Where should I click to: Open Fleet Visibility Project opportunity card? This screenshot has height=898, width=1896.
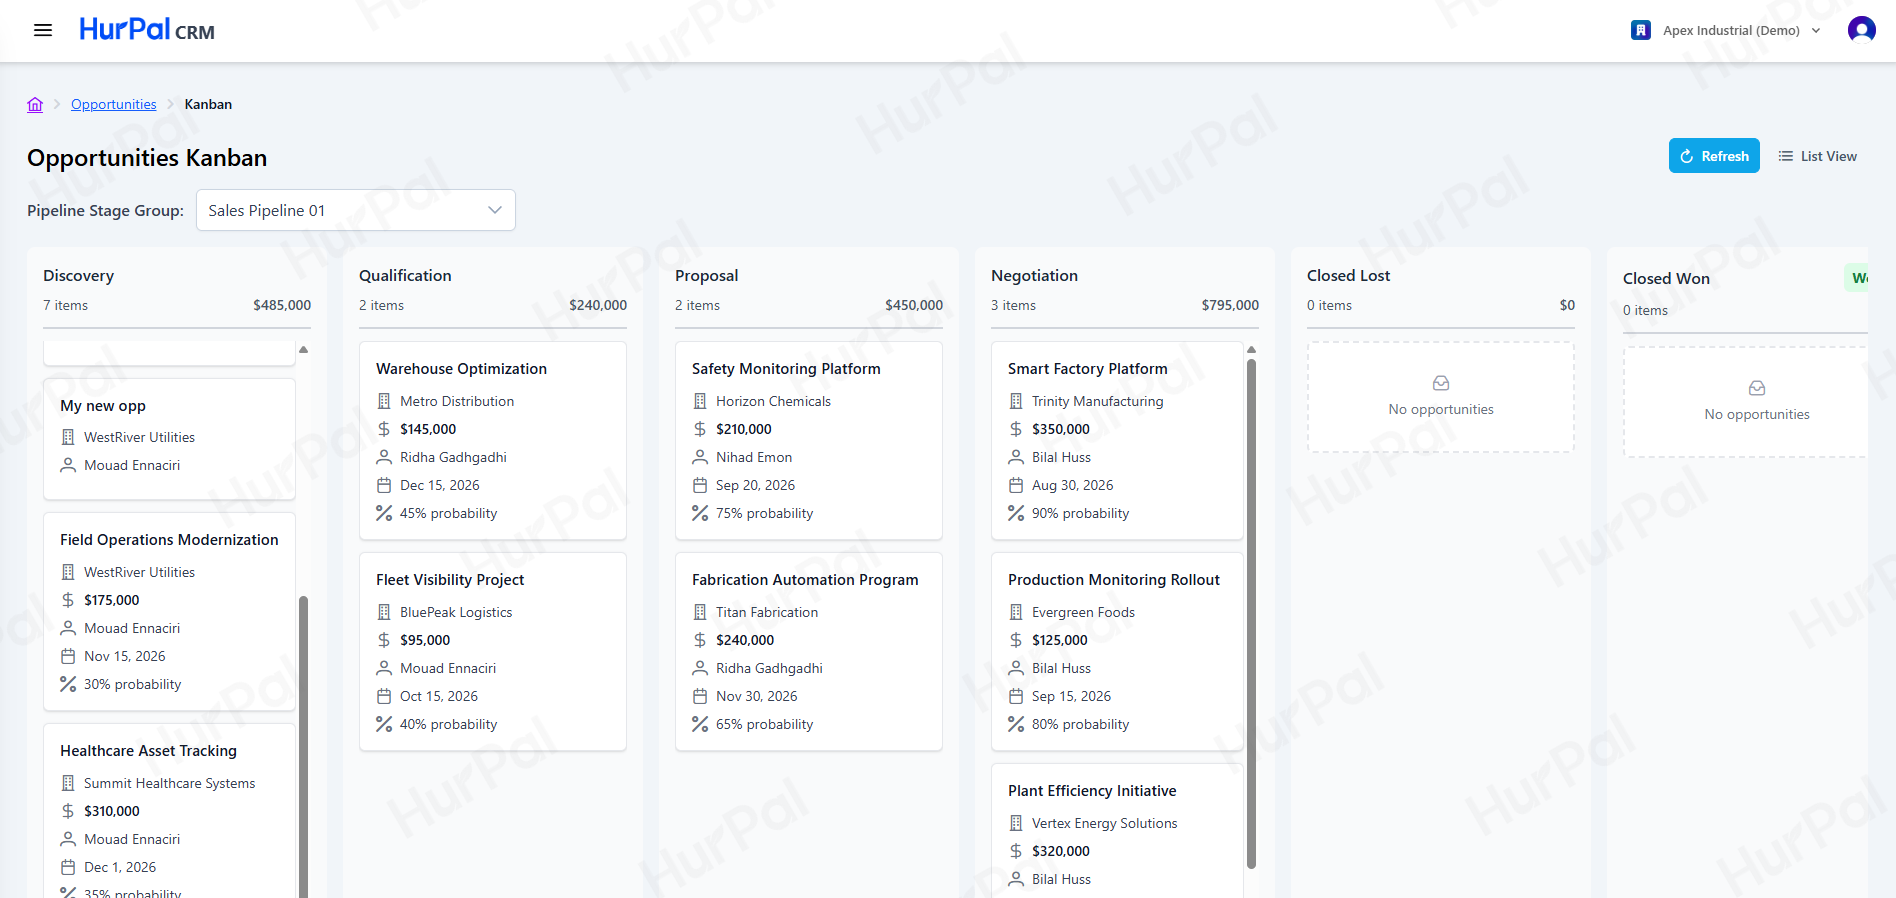[x=493, y=651]
